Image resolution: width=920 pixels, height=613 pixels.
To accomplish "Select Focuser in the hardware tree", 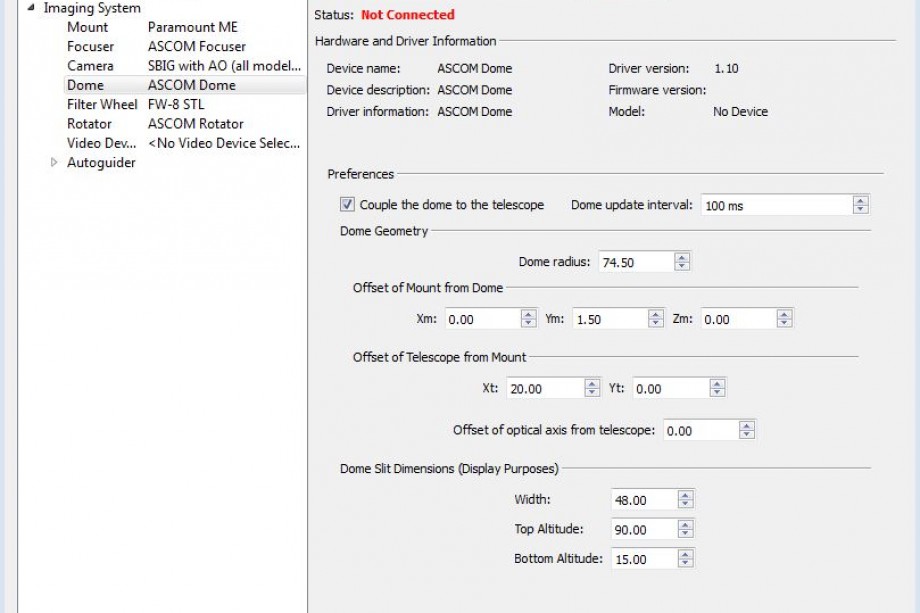I will point(90,46).
